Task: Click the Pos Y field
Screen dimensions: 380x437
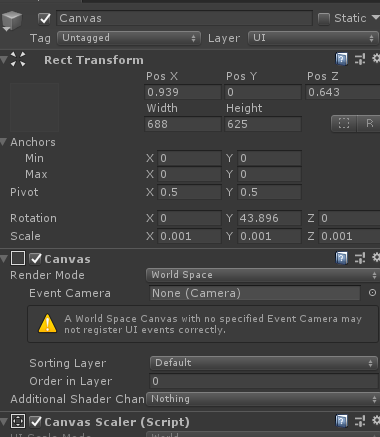Action: tap(263, 92)
